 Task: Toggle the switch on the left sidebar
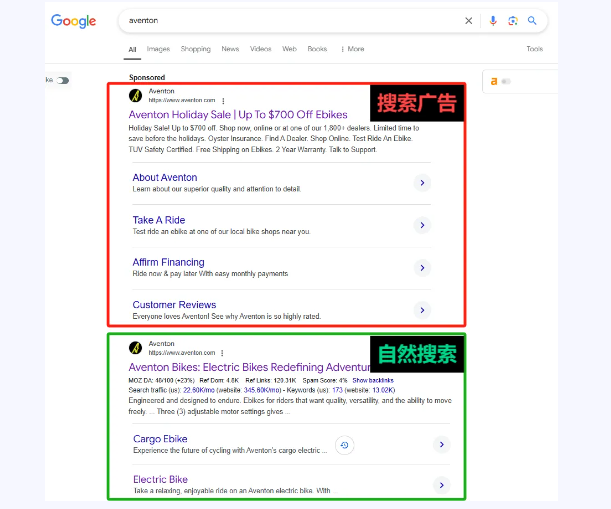point(63,81)
